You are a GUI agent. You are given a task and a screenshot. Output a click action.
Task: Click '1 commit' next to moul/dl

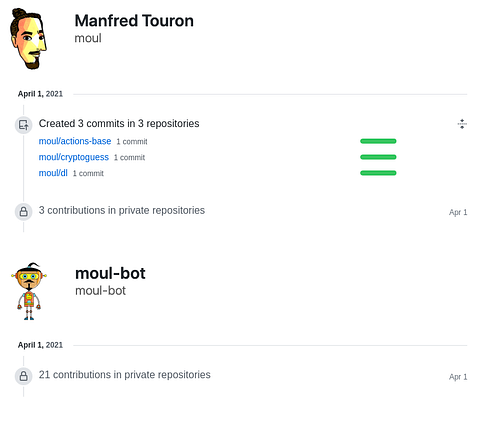point(88,174)
